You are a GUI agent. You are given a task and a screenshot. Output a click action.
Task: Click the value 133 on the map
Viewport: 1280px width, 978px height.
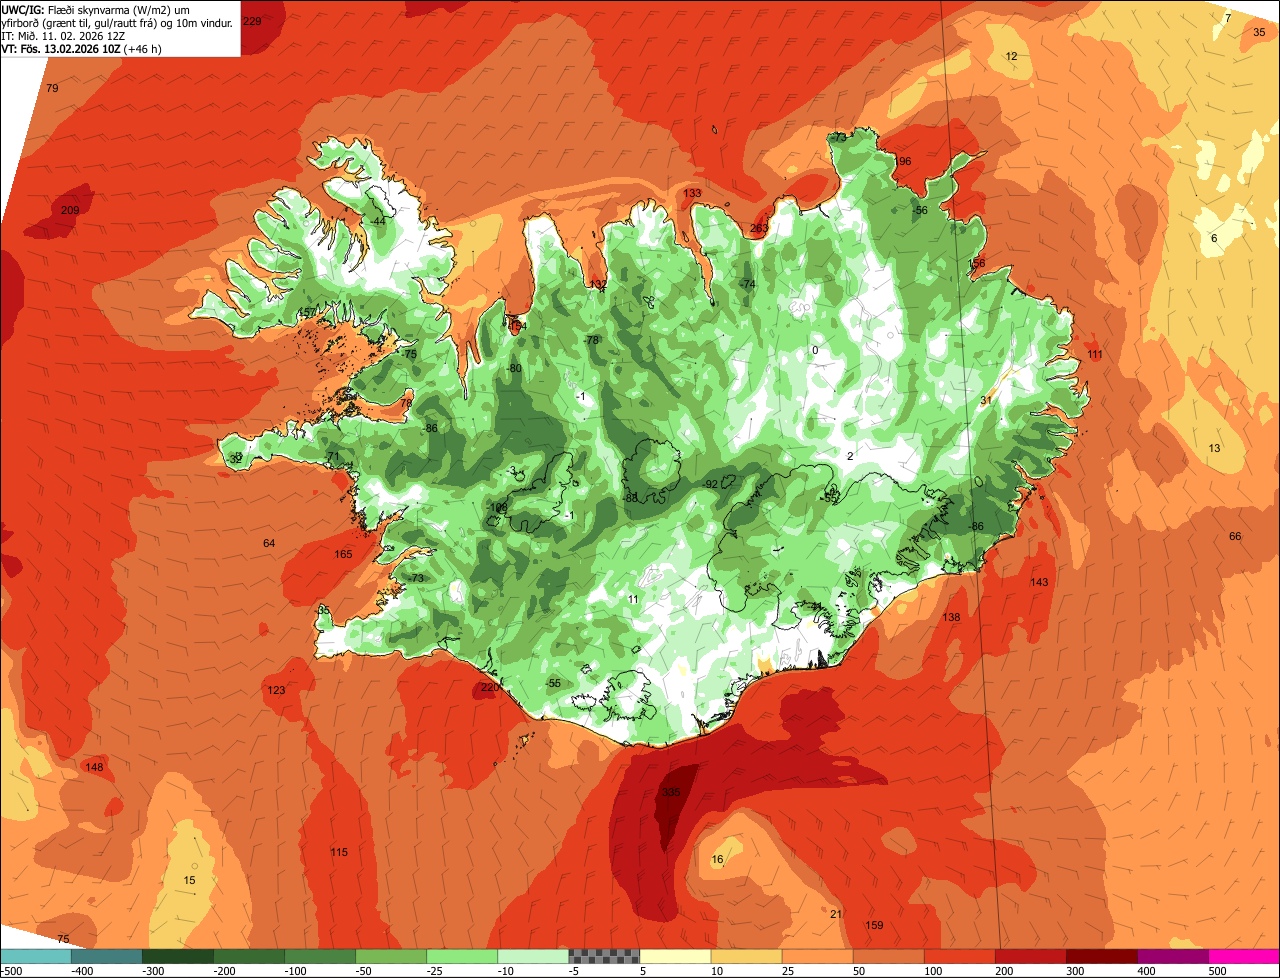(692, 193)
